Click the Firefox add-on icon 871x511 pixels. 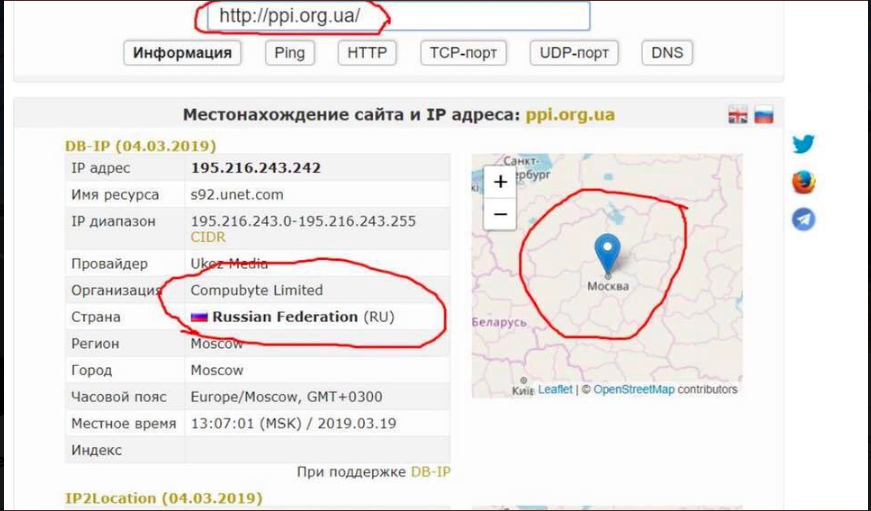coord(803,182)
